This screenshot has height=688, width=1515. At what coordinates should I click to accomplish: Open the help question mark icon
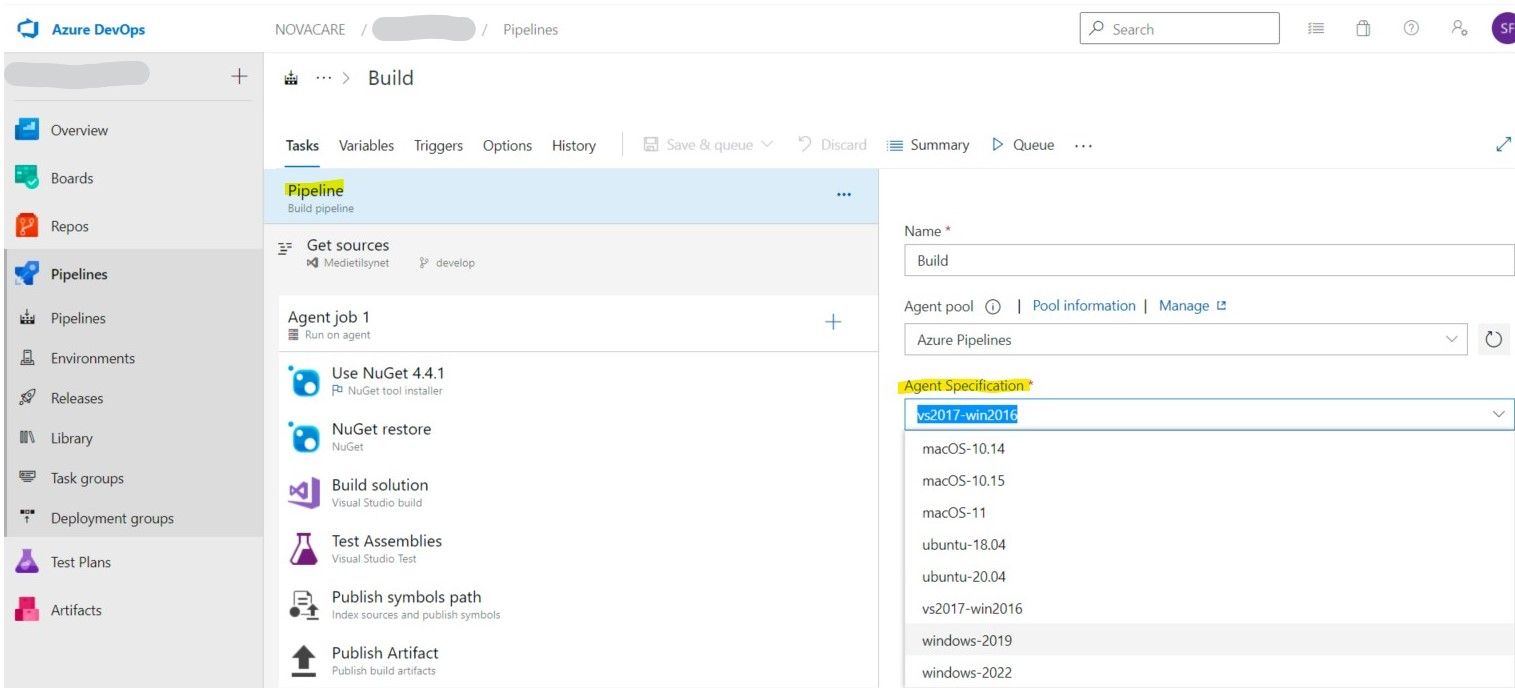coord(1411,29)
